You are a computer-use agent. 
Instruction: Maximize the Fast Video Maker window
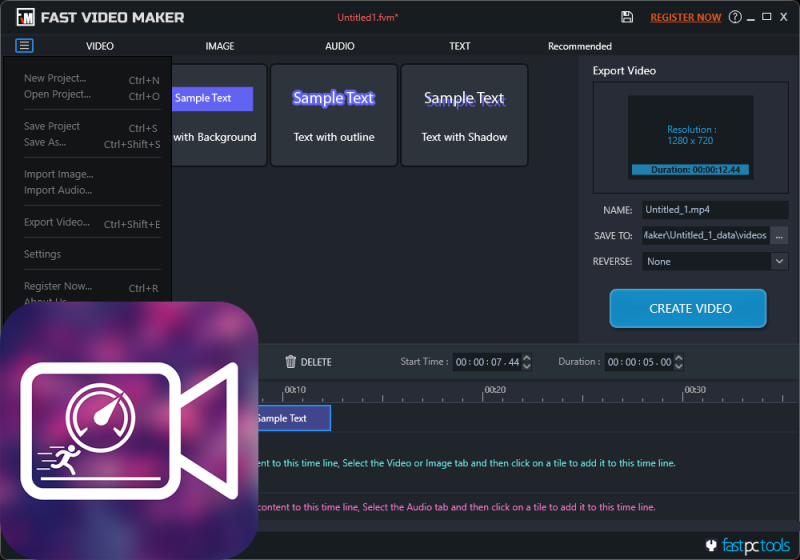tap(766, 17)
